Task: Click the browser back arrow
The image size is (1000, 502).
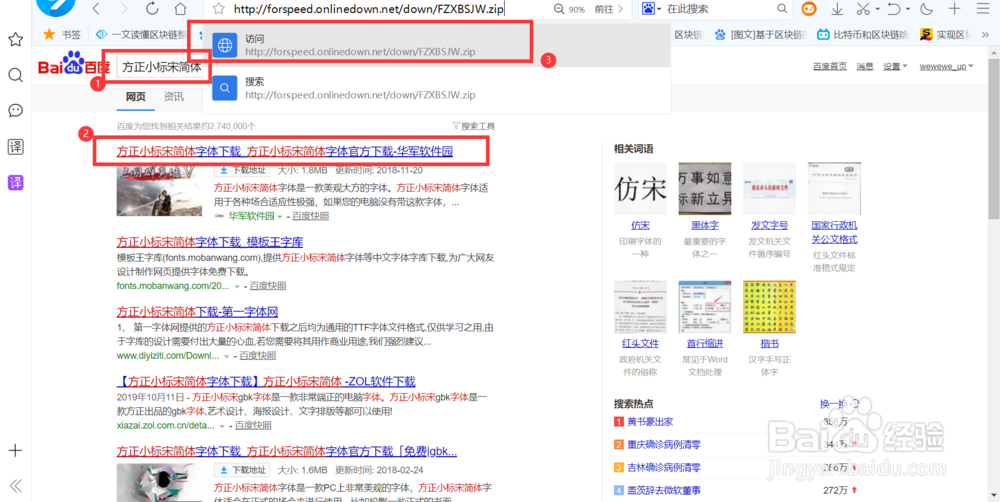Action: tap(96, 9)
